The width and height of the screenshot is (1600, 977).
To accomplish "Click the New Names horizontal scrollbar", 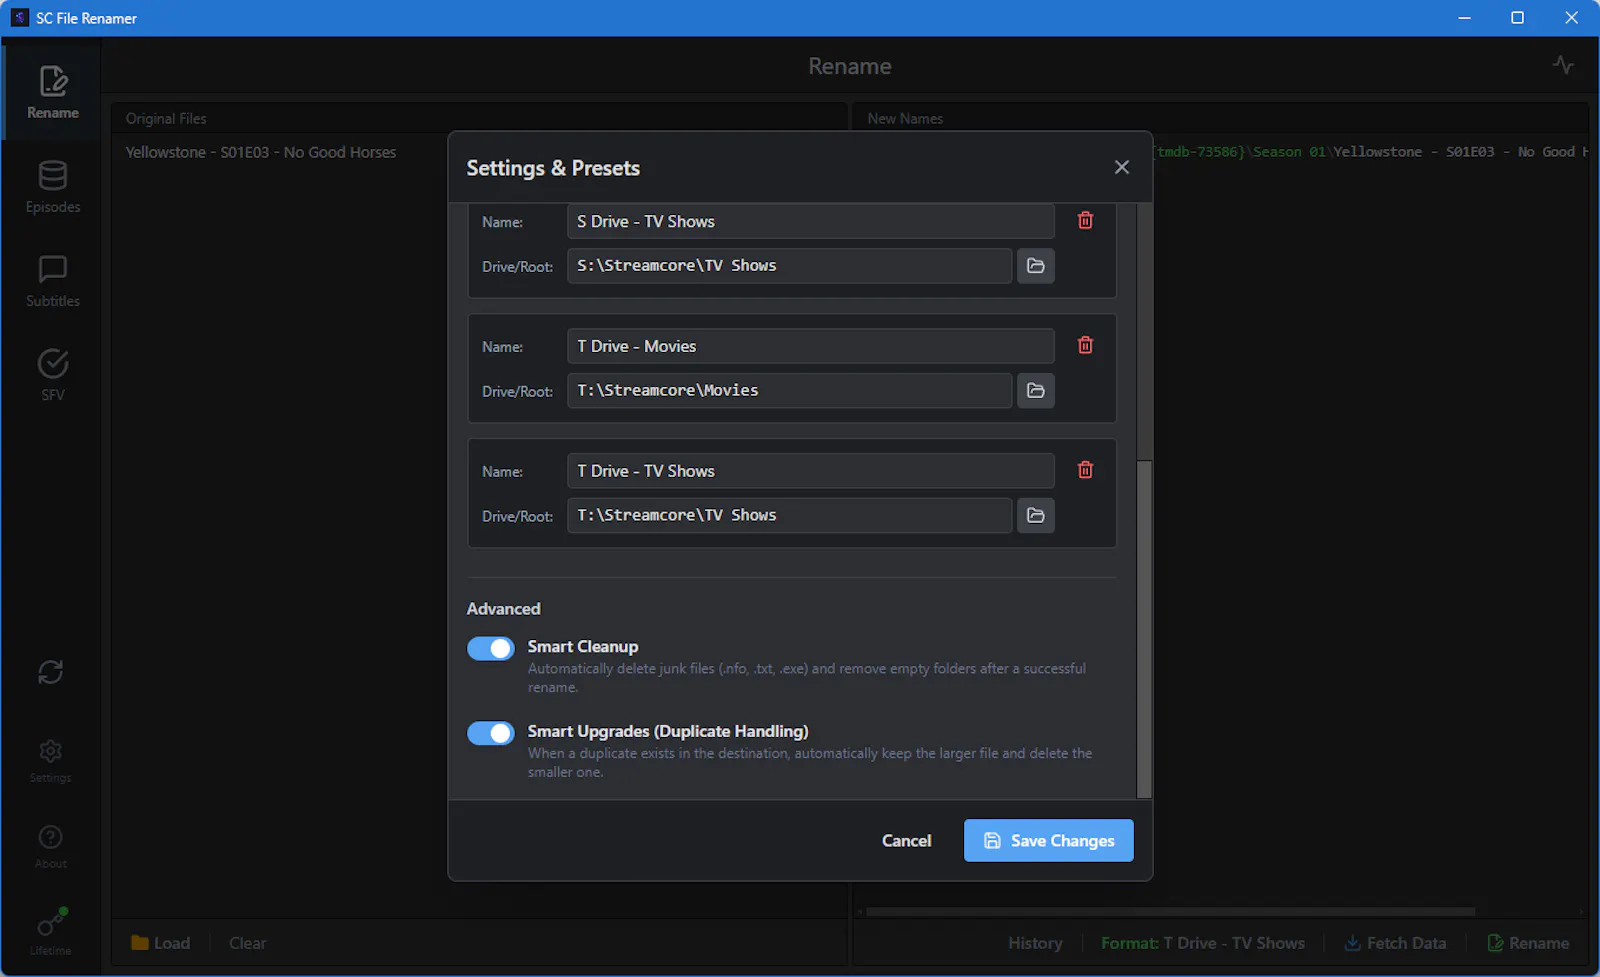I will (x=1170, y=912).
